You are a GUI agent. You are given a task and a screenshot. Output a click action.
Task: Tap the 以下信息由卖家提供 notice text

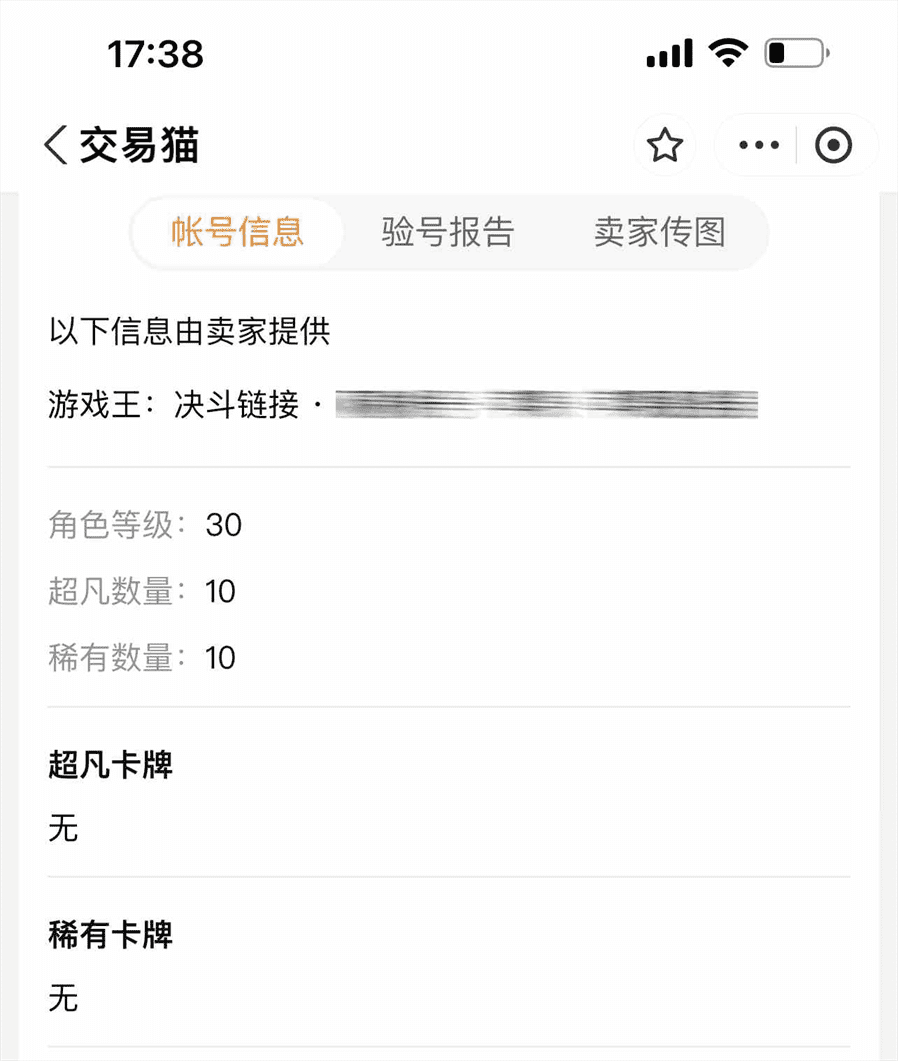(189, 332)
